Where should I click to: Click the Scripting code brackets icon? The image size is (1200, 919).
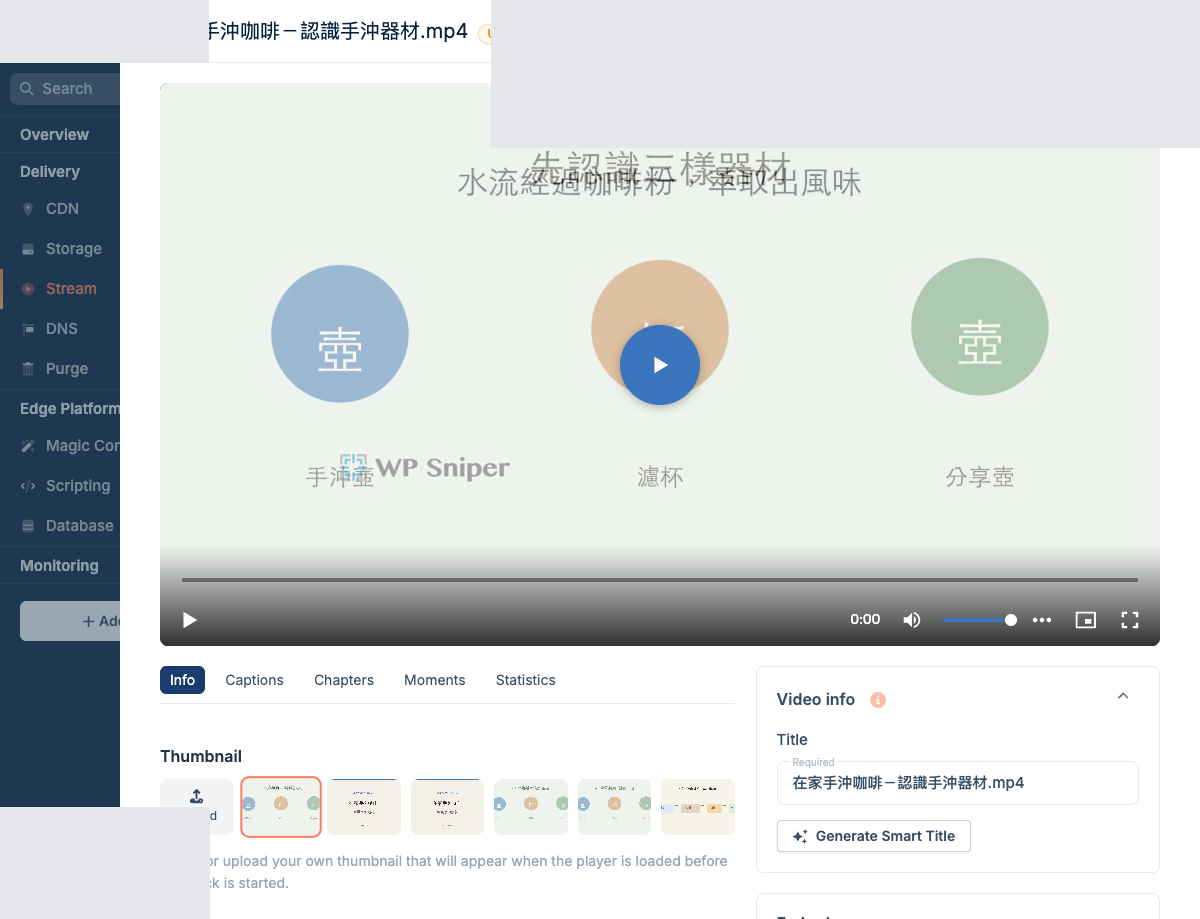coord(27,486)
